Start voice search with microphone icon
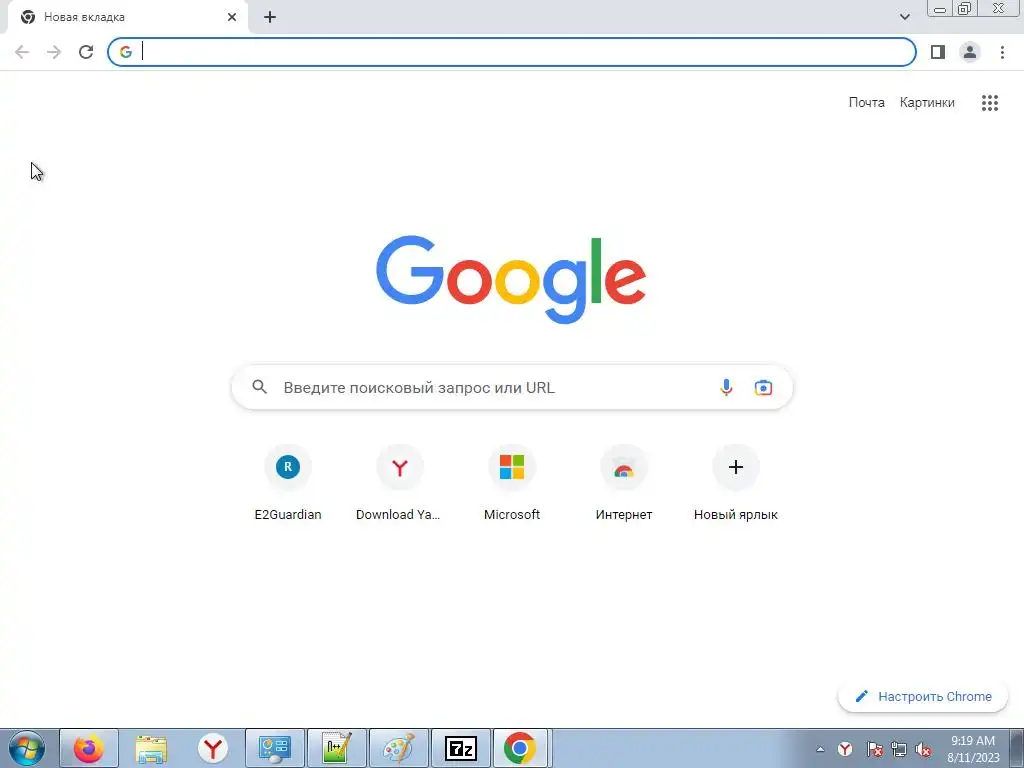 pos(726,387)
